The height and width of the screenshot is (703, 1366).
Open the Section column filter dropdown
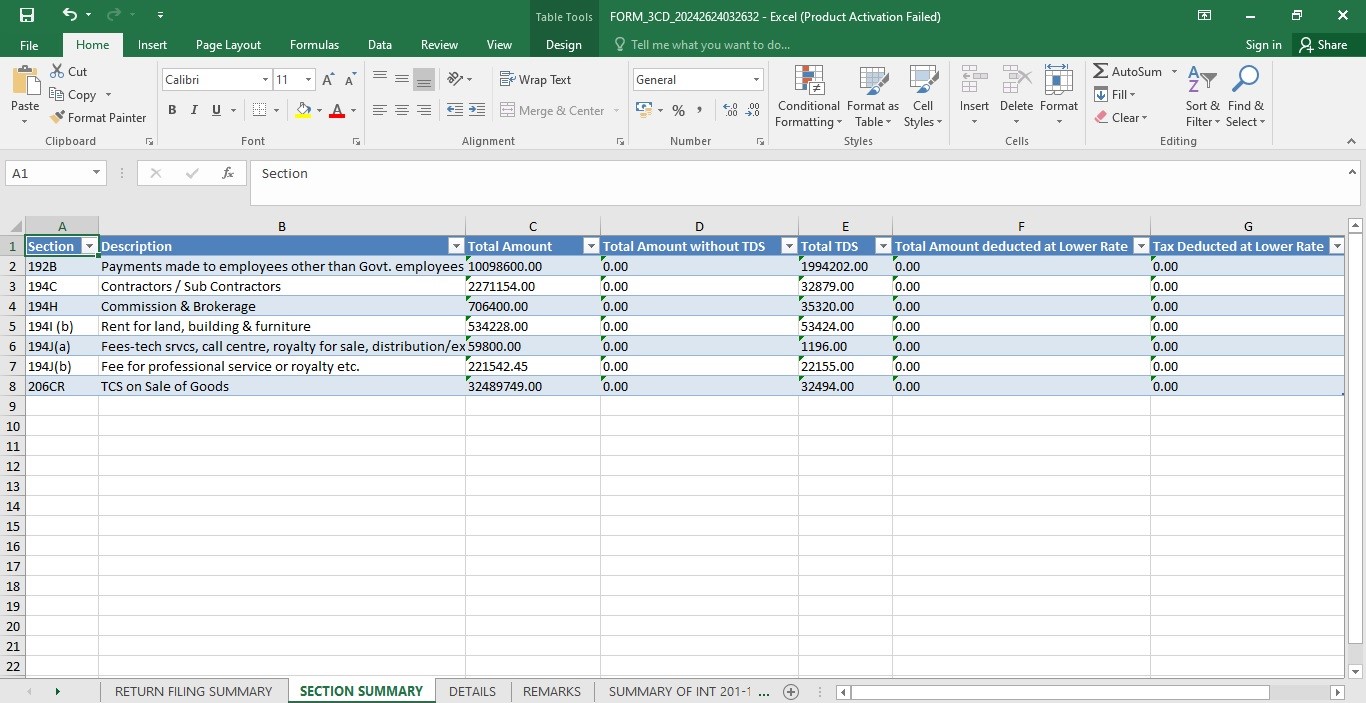coord(88,246)
